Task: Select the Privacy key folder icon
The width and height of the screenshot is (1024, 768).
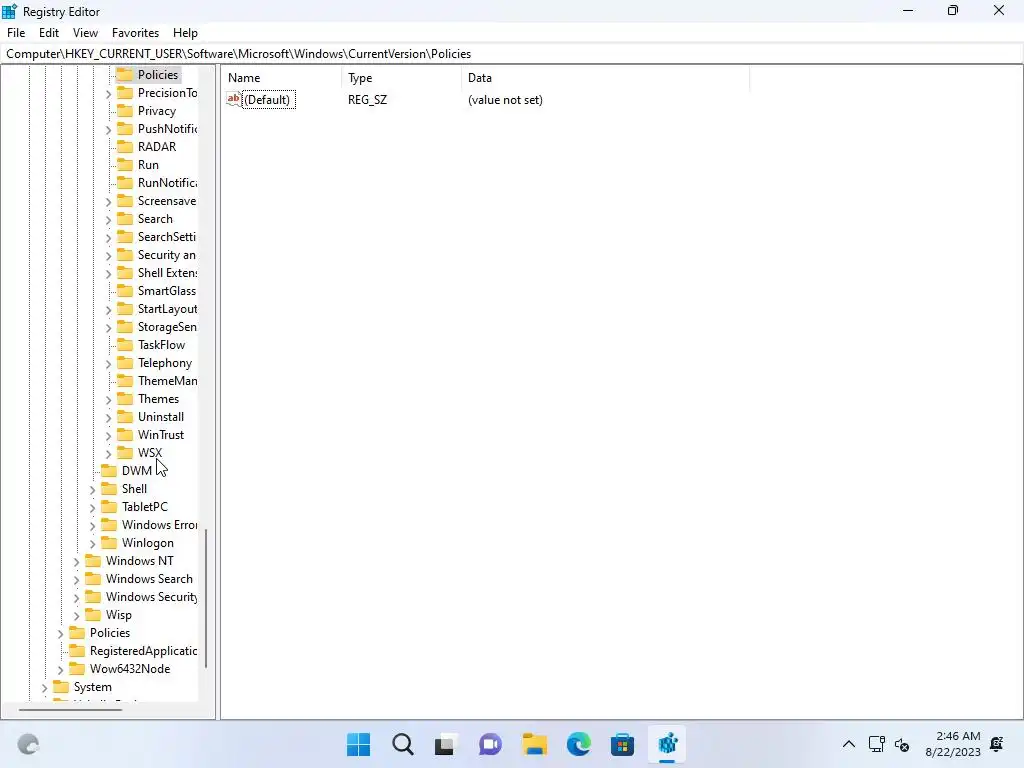Action: (125, 110)
